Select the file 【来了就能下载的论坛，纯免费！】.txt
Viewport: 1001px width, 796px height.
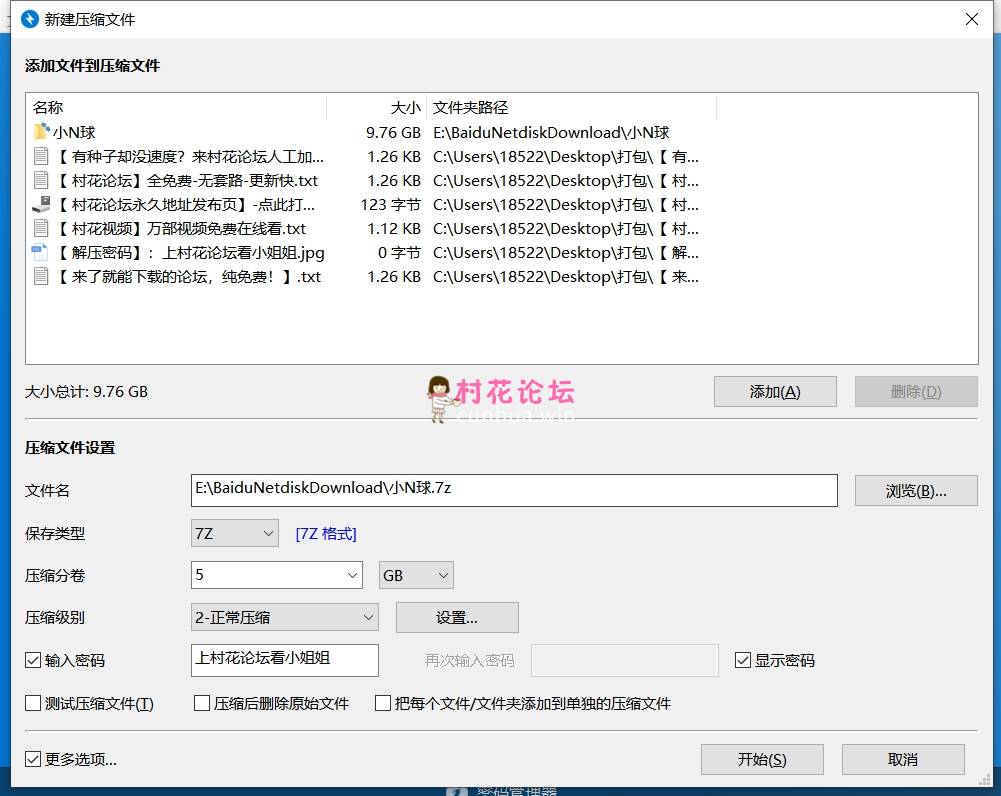point(189,276)
